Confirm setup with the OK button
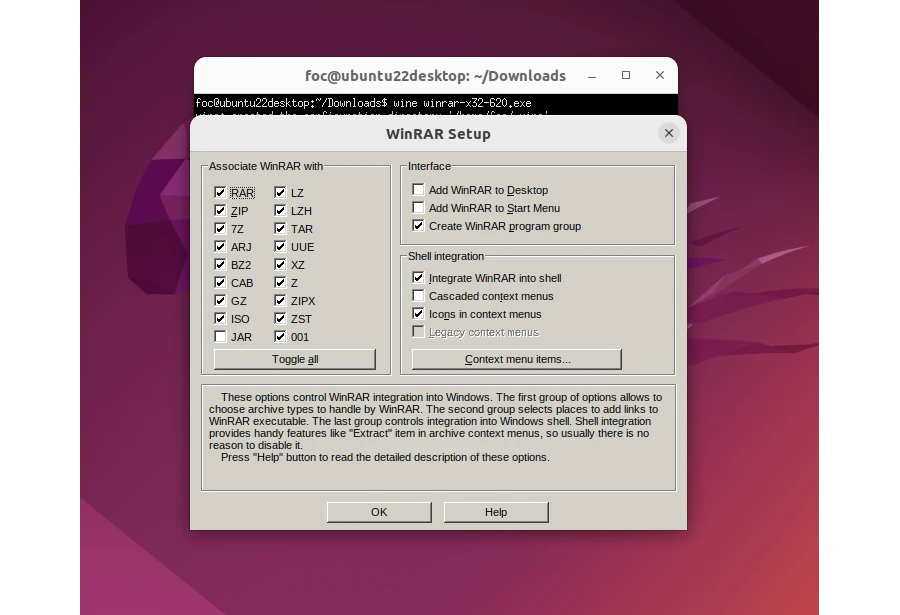Screen dimensions: 900x615 pyautogui.click(x=378, y=512)
